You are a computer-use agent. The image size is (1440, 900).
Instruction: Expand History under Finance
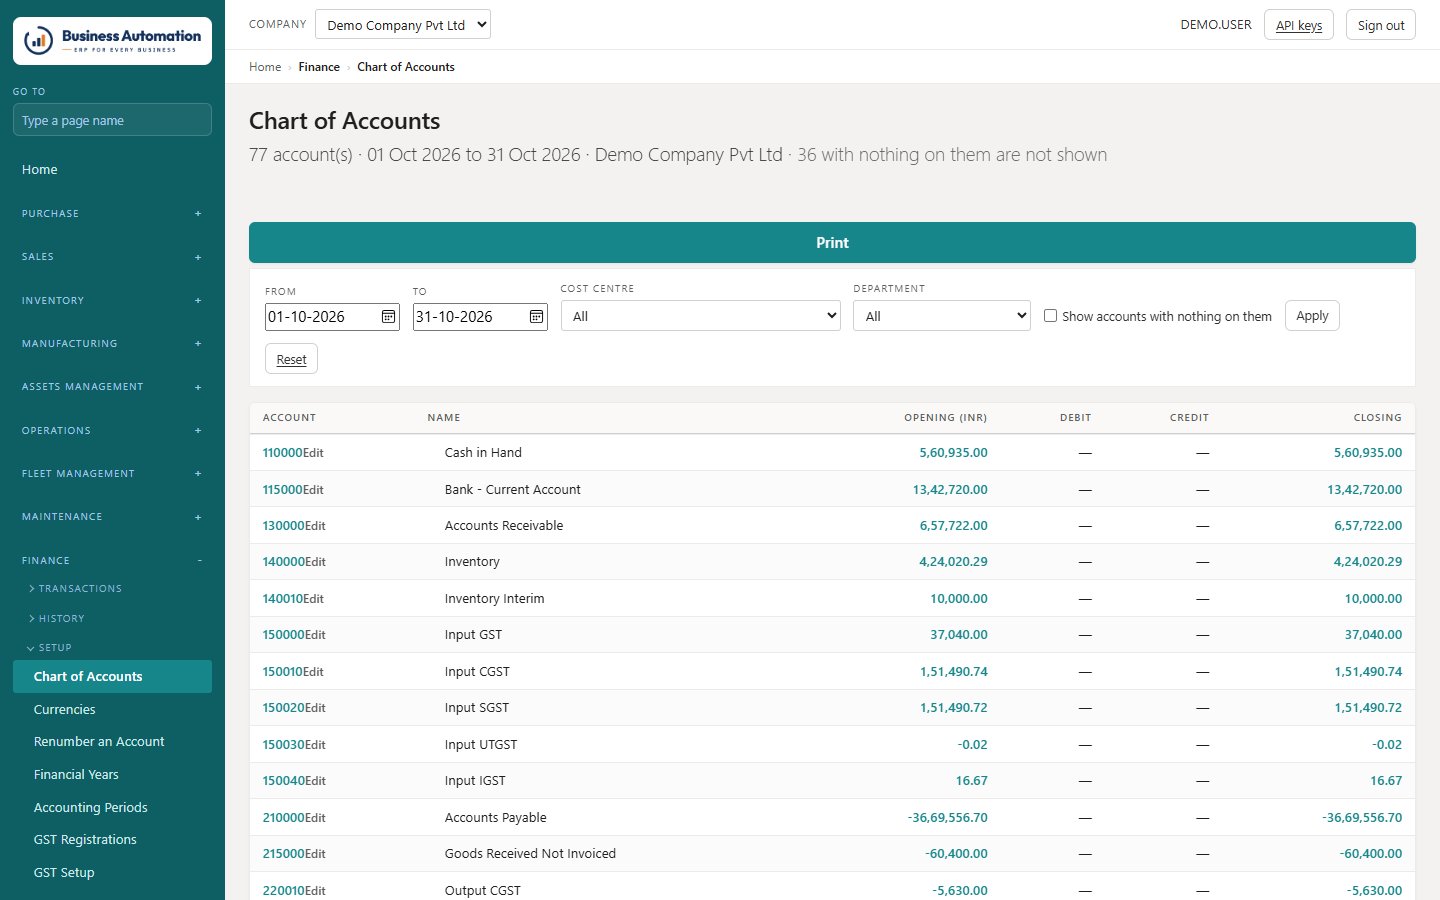click(x=57, y=619)
